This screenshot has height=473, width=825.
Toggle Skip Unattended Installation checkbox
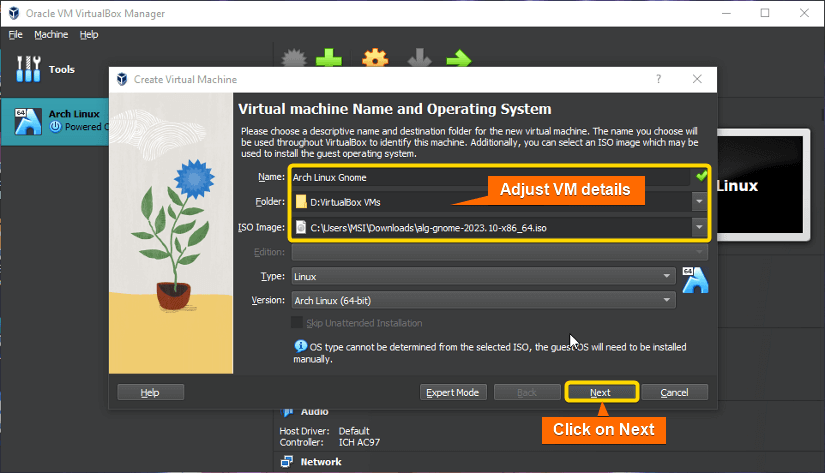[297, 323]
